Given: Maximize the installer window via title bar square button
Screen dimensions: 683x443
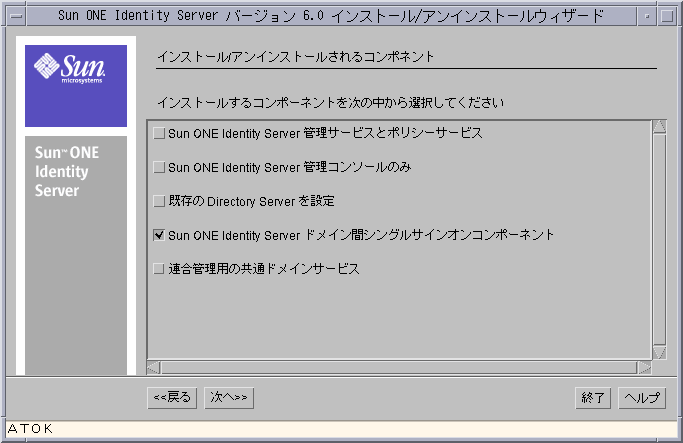Looking at the screenshot, I should (x=666, y=17).
